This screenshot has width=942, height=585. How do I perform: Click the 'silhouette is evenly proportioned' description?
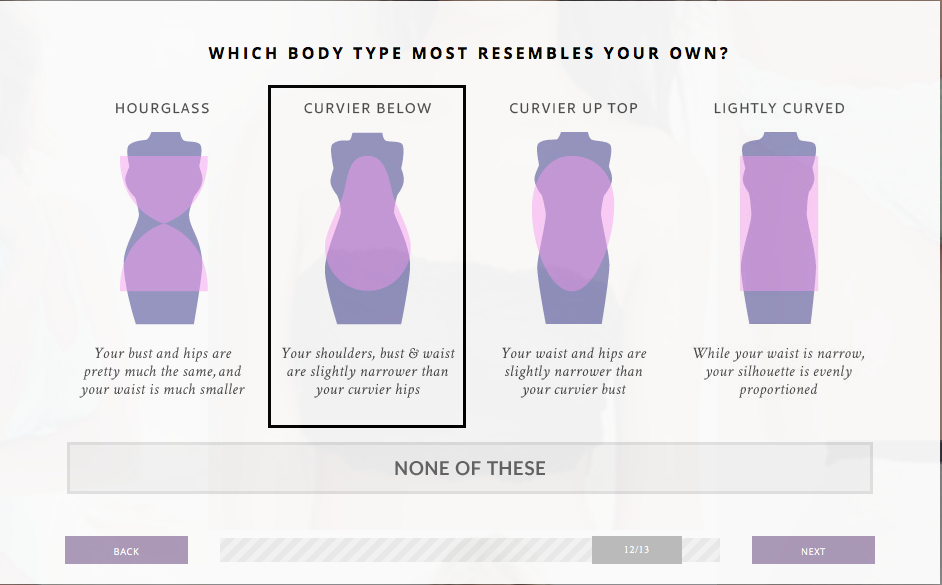(779, 371)
